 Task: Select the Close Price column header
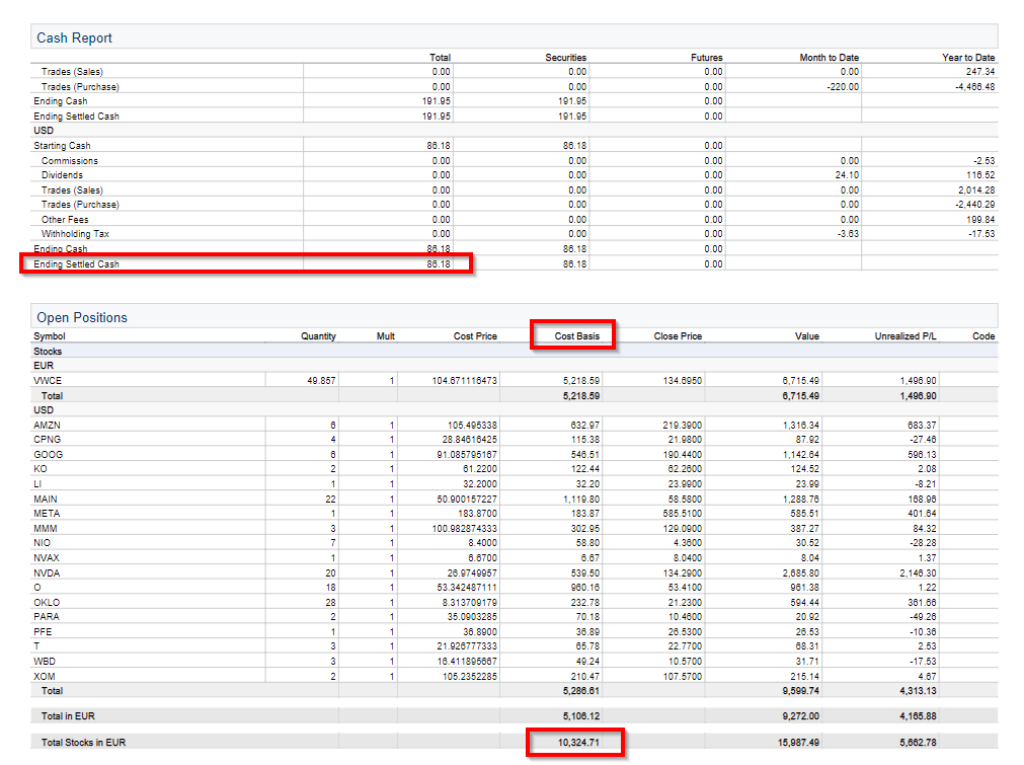[677, 336]
